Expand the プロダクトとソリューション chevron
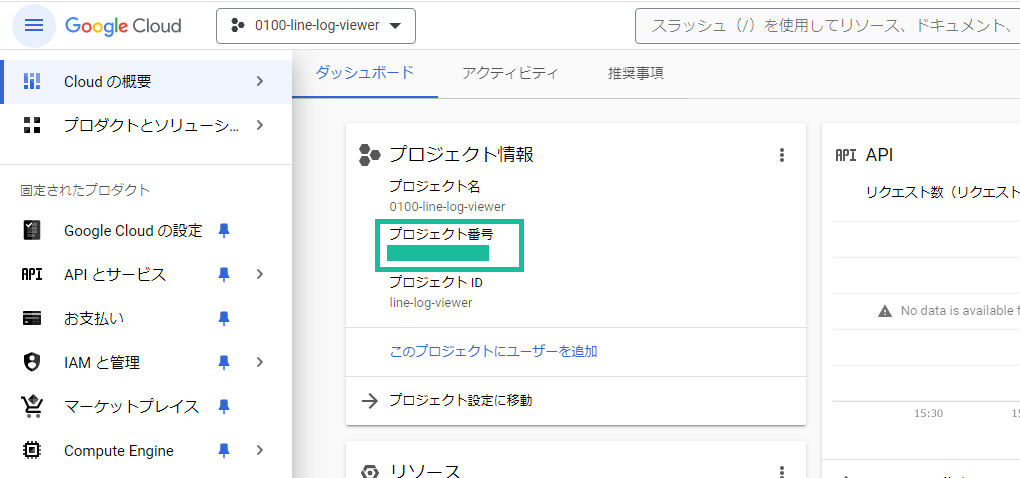This screenshot has height=478, width=1020. tap(260, 125)
